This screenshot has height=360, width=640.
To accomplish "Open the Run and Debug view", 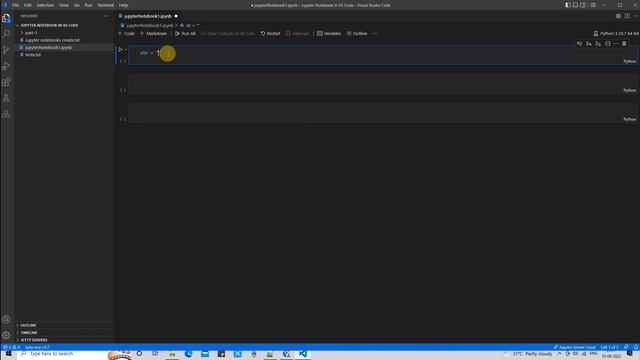I will (x=6, y=66).
